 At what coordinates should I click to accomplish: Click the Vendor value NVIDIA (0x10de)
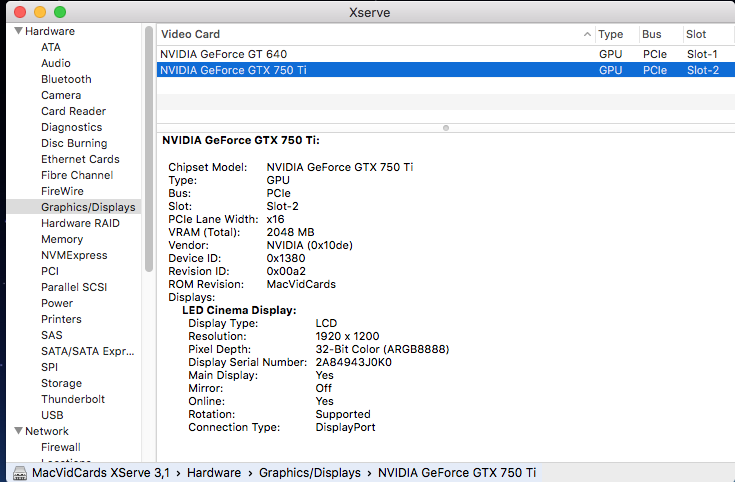coord(309,245)
